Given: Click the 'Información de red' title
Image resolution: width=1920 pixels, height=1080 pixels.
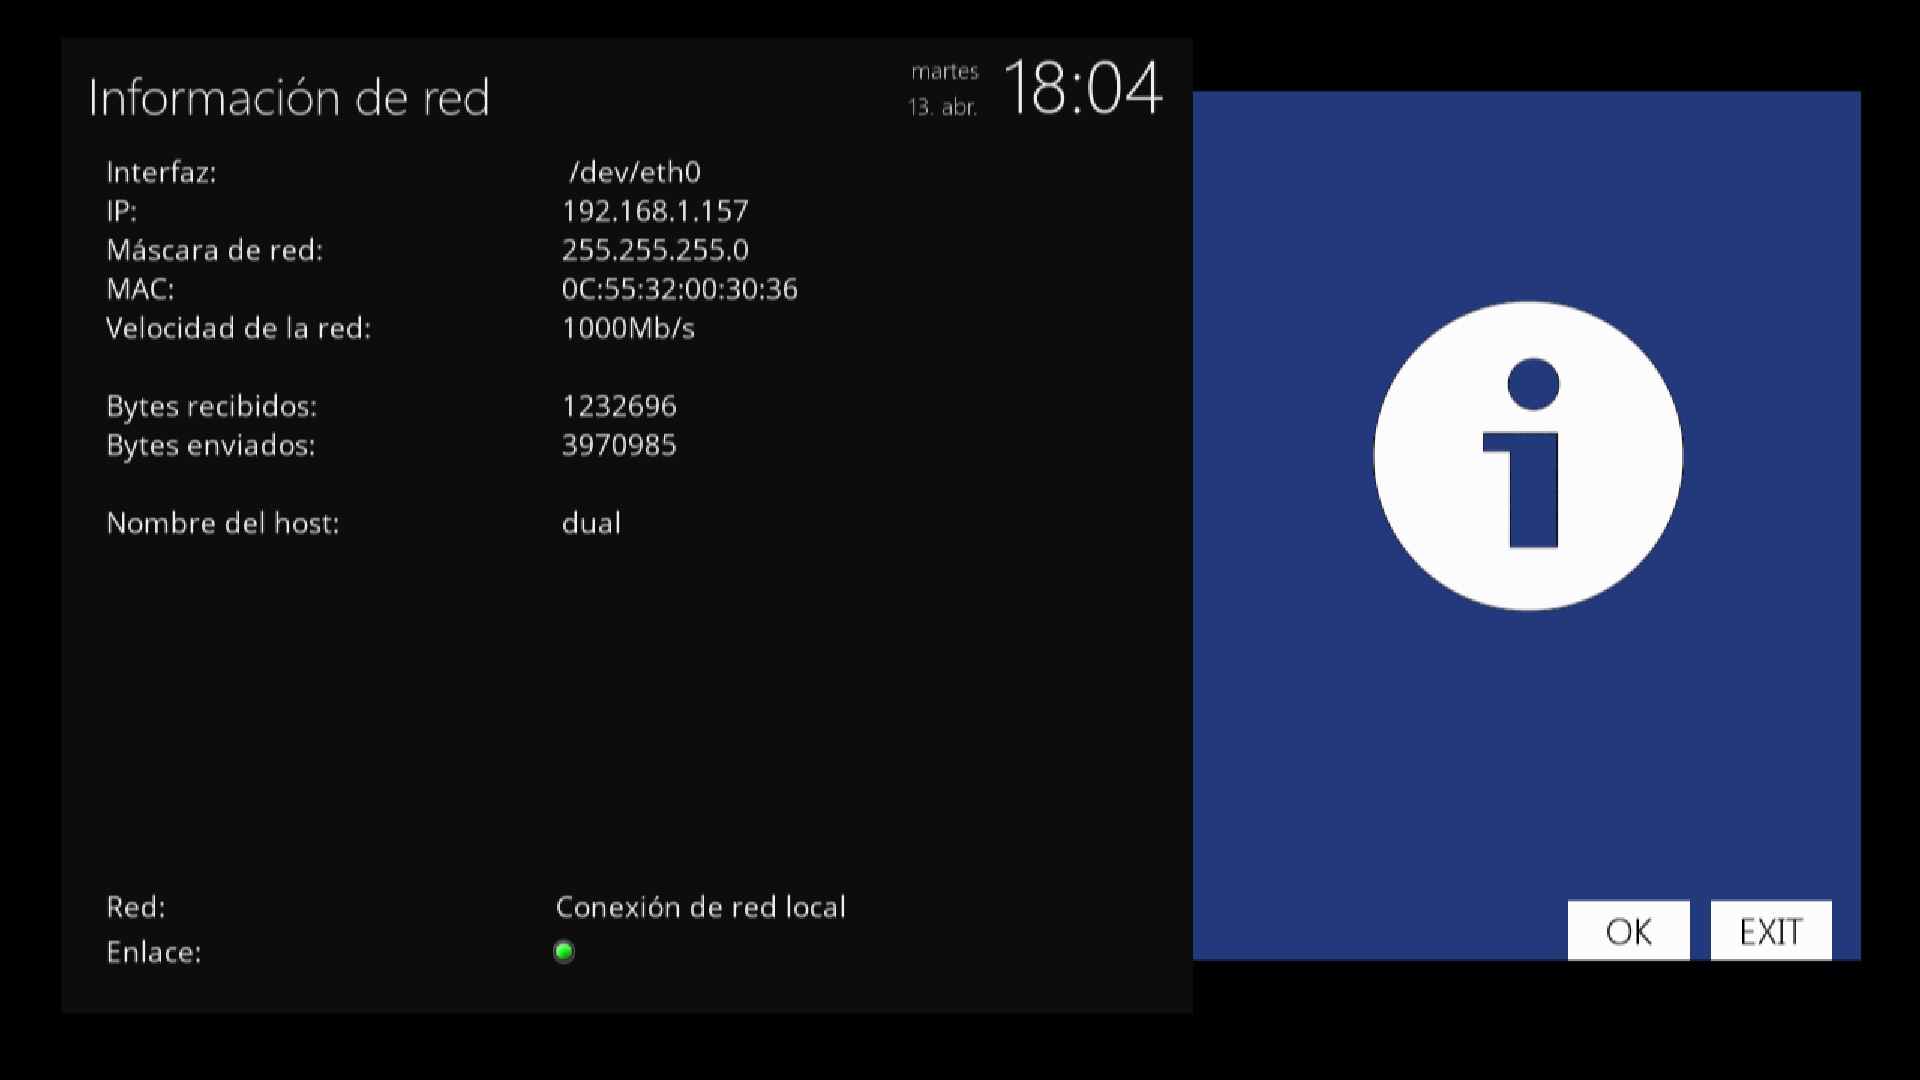Looking at the screenshot, I should (x=289, y=98).
